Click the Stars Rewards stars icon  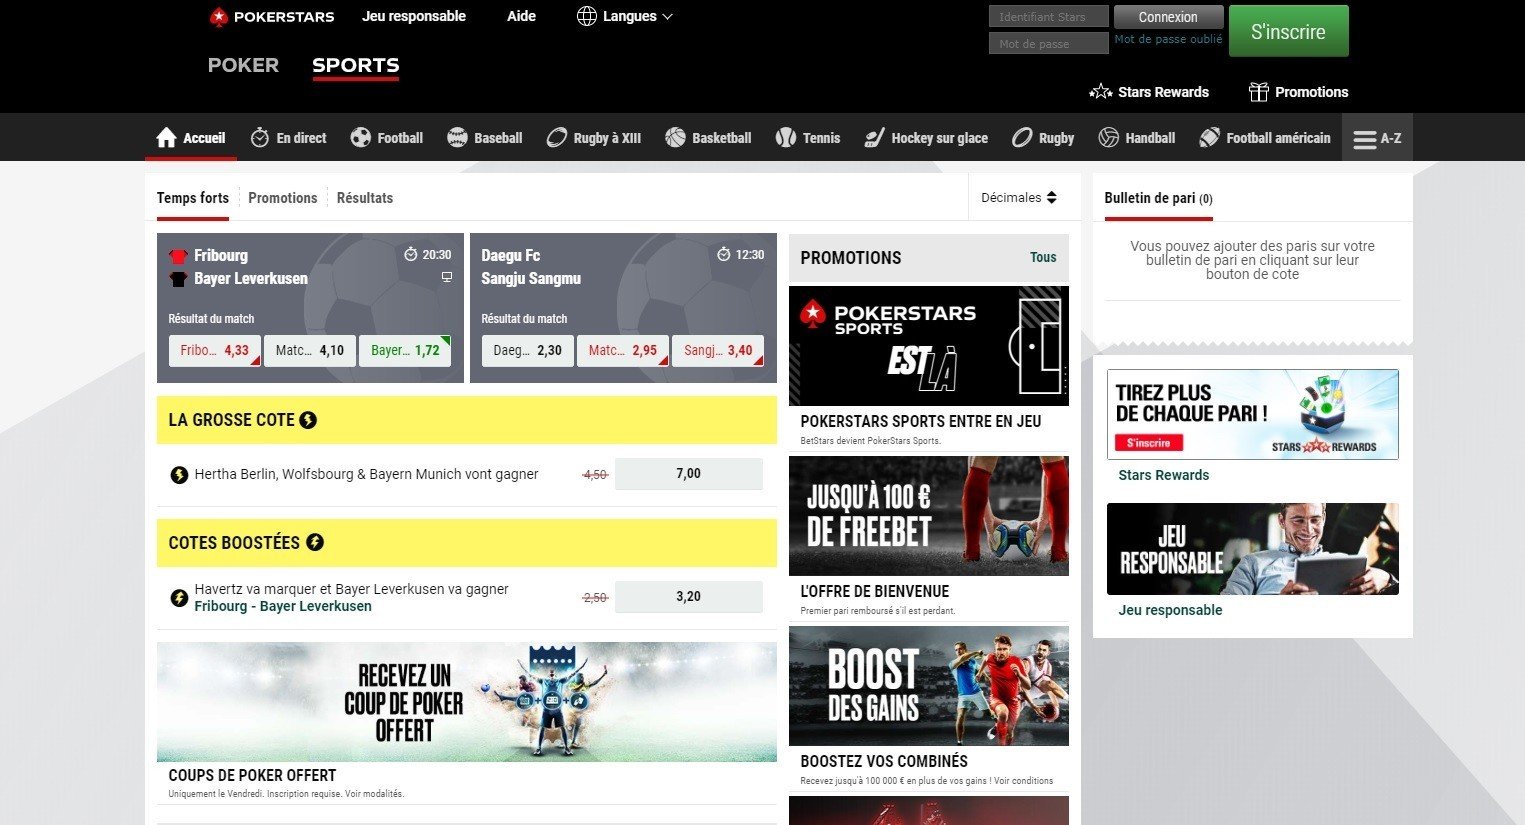click(1100, 92)
